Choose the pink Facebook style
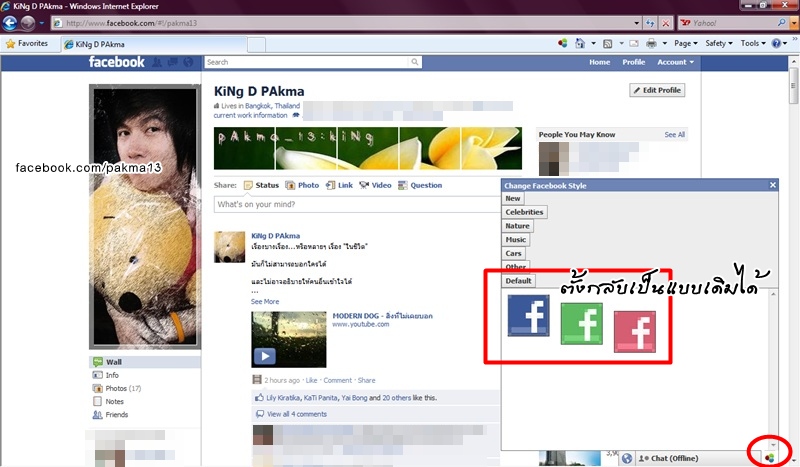 (635, 332)
